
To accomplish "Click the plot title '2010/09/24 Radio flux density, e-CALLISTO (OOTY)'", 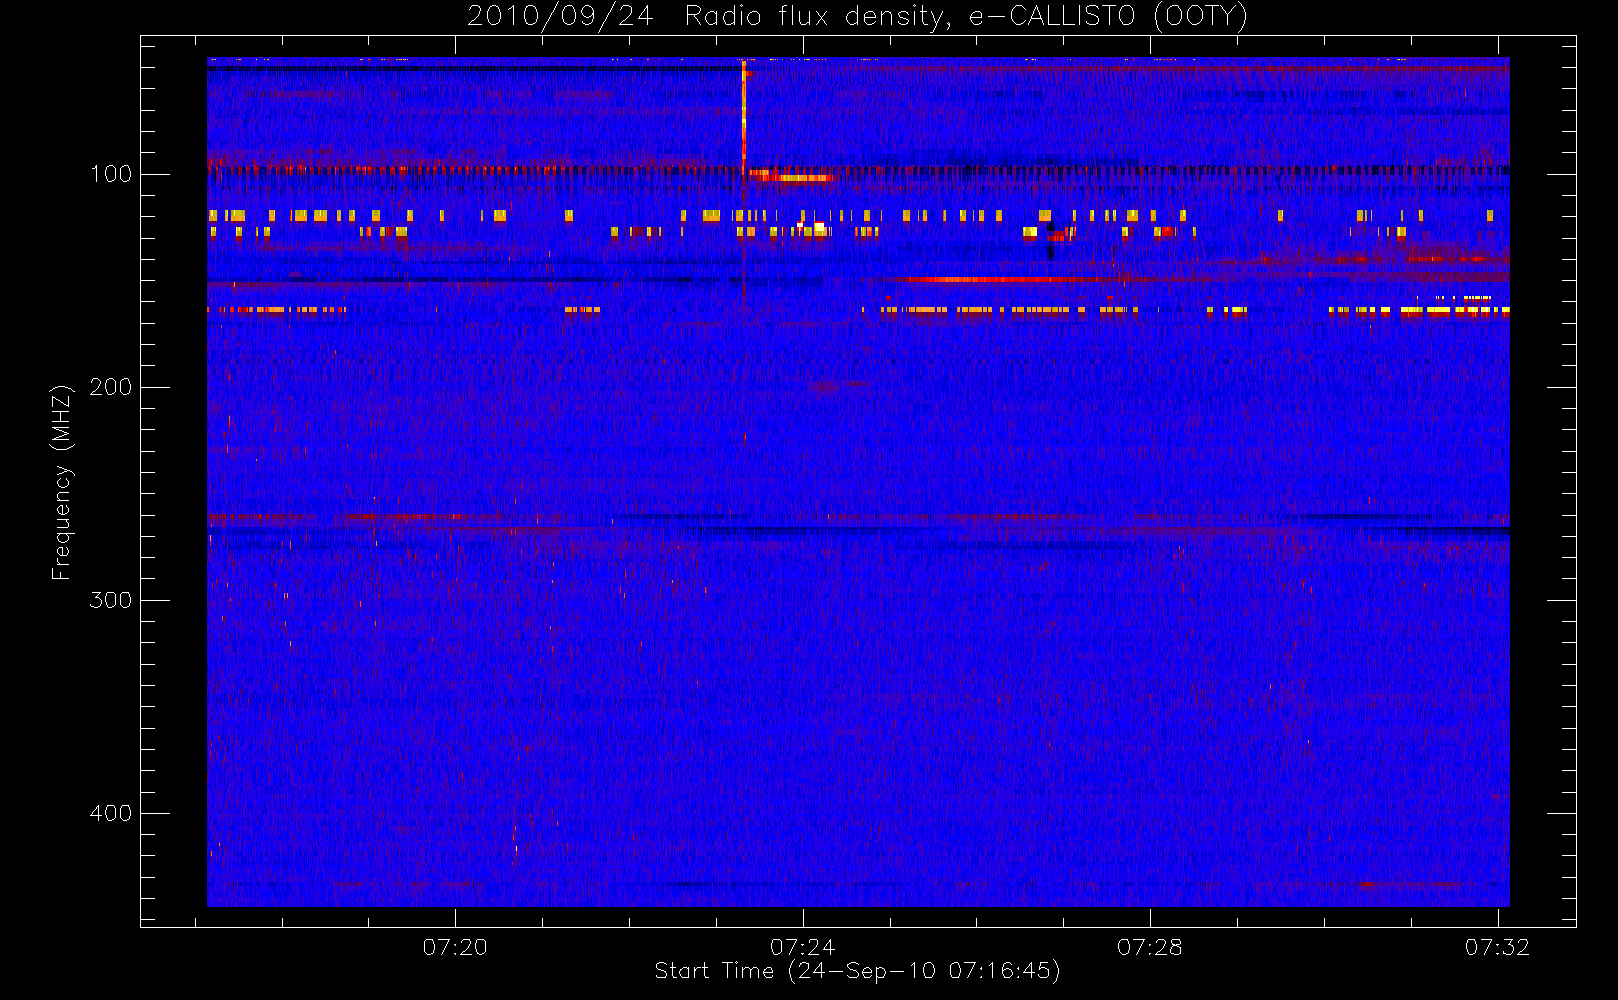I will [857, 17].
